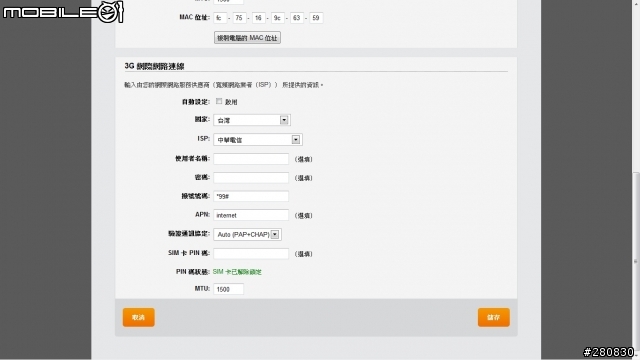Click the first MAC address field 'fc'
The width and height of the screenshot is (640, 360).
click(220, 18)
